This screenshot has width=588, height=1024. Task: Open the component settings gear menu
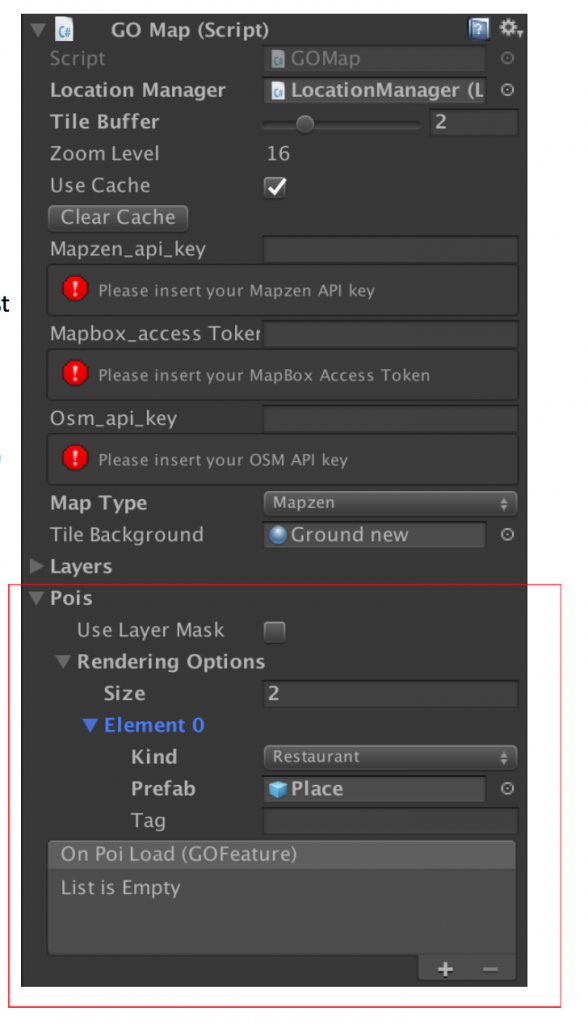[x=510, y=28]
